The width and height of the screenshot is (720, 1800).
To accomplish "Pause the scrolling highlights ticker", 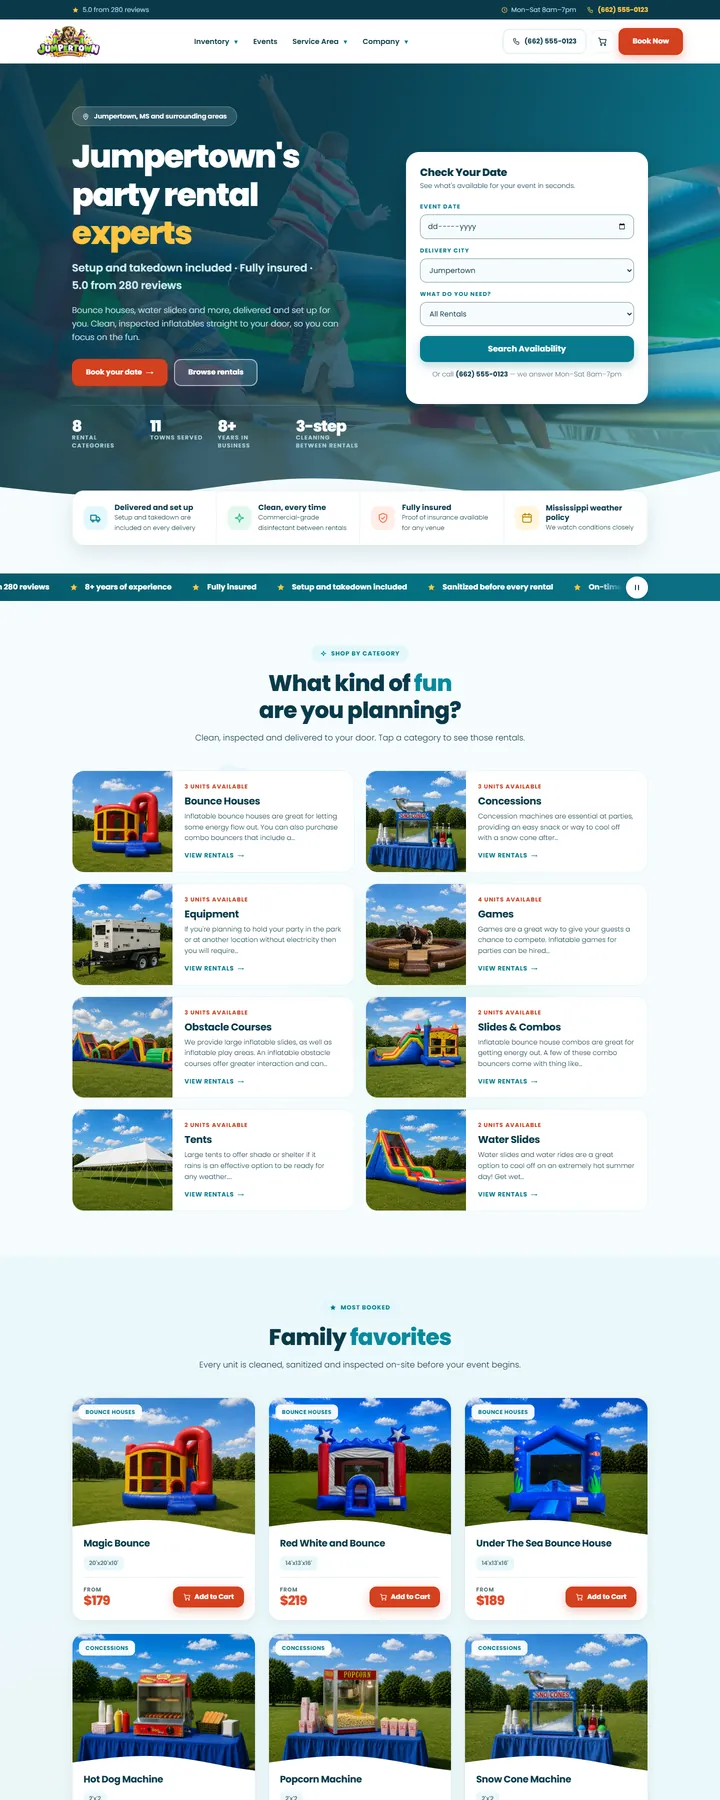I will click(x=637, y=587).
